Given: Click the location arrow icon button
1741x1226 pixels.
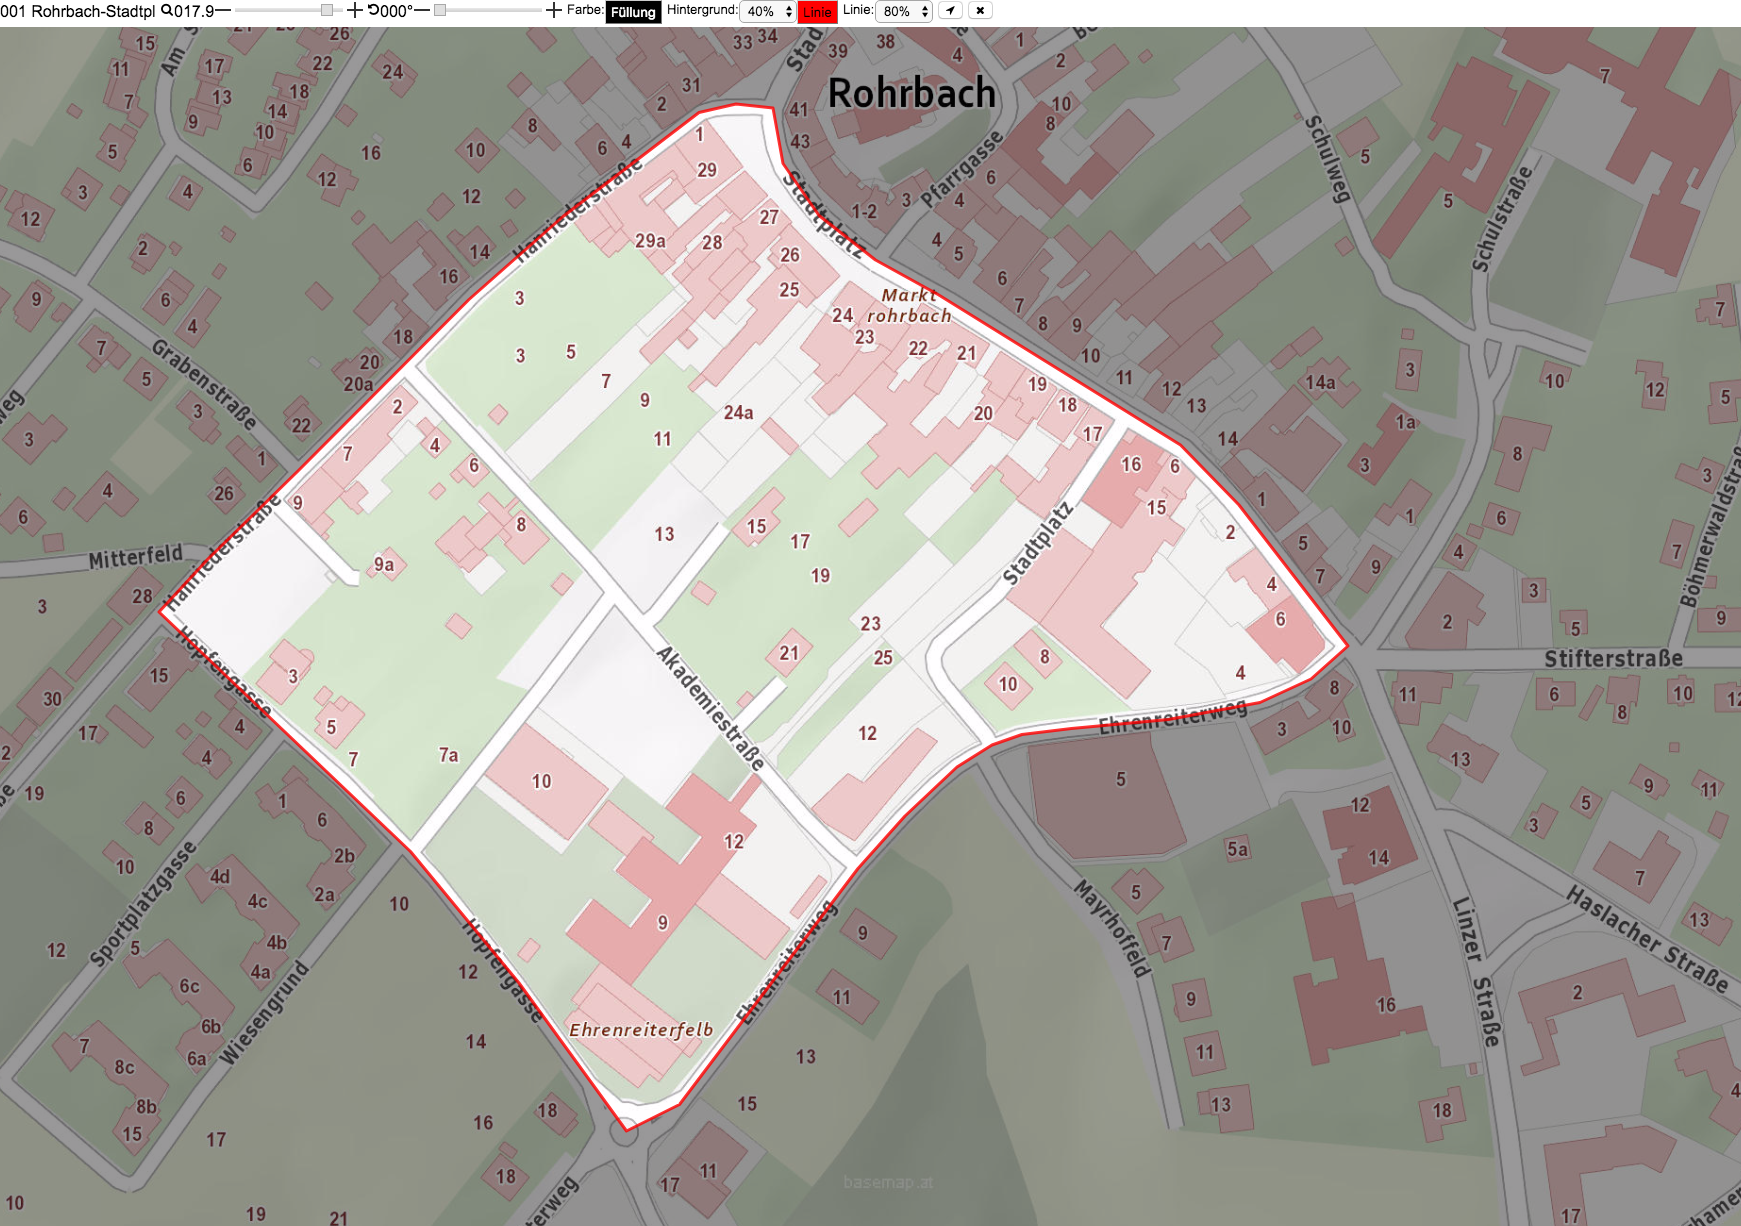Looking at the screenshot, I should click(950, 10).
